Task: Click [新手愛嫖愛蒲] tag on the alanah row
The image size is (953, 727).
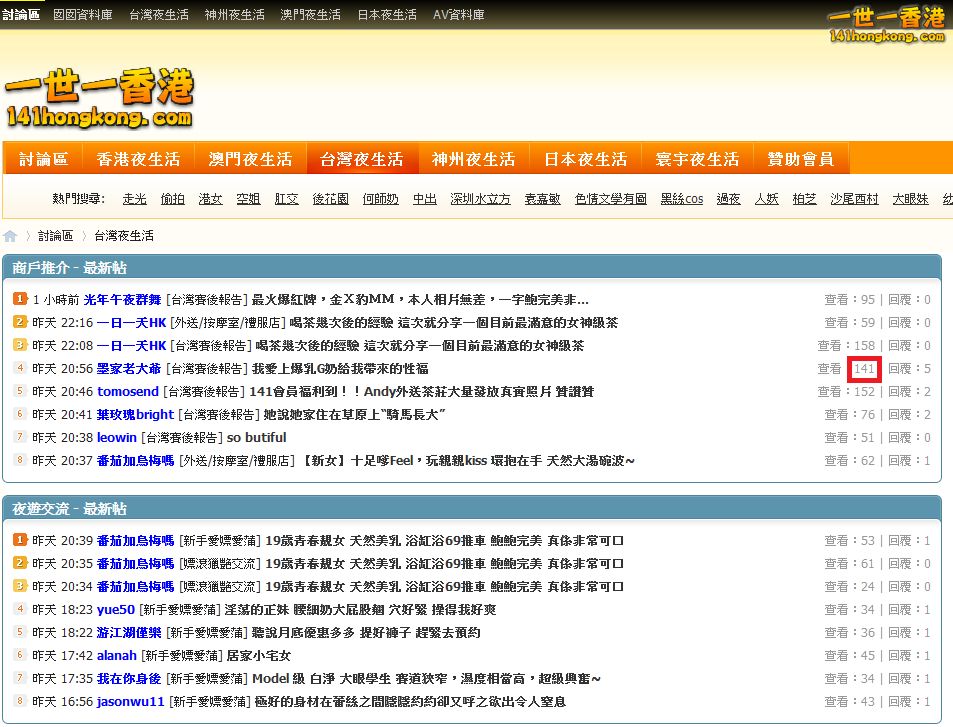Action: click(182, 656)
